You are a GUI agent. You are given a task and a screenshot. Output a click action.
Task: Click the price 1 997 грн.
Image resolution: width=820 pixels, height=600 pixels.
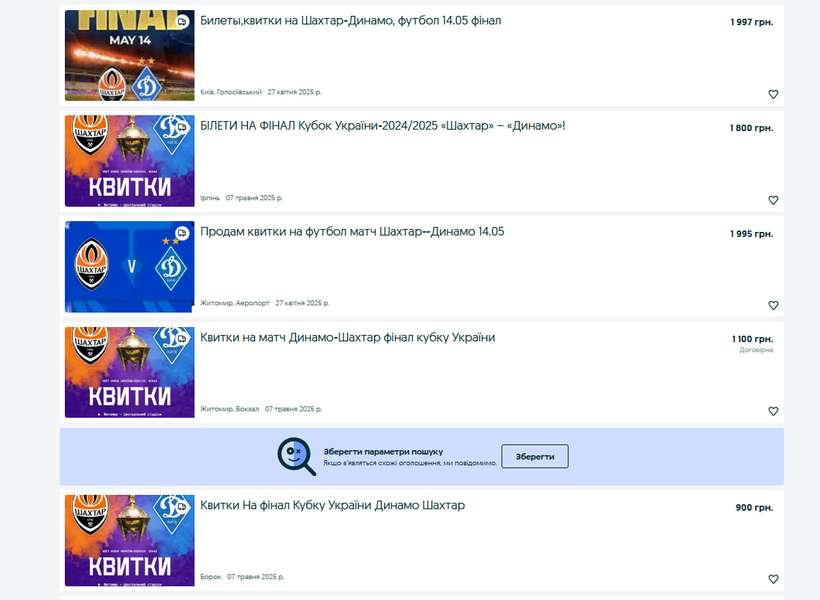point(751,22)
